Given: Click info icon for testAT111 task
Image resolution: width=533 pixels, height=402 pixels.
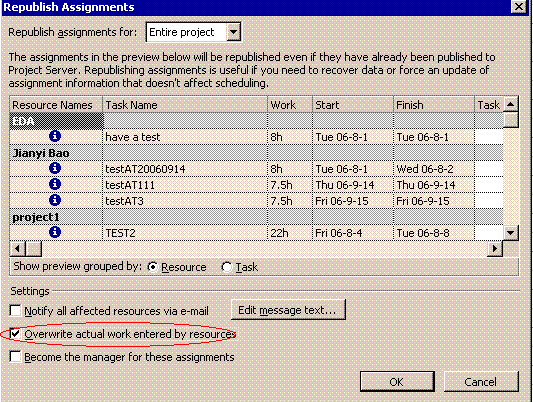Looking at the screenshot, I should click(x=55, y=184).
